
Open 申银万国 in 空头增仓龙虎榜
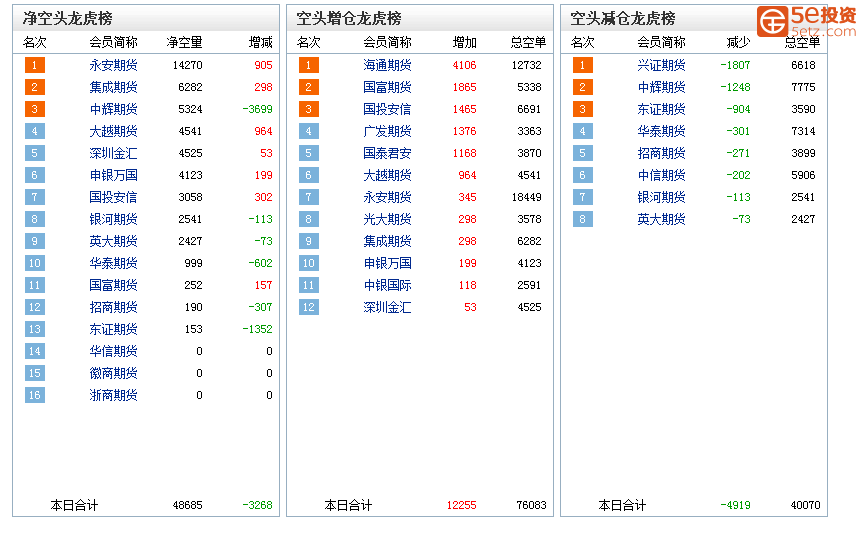pyautogui.click(x=387, y=263)
